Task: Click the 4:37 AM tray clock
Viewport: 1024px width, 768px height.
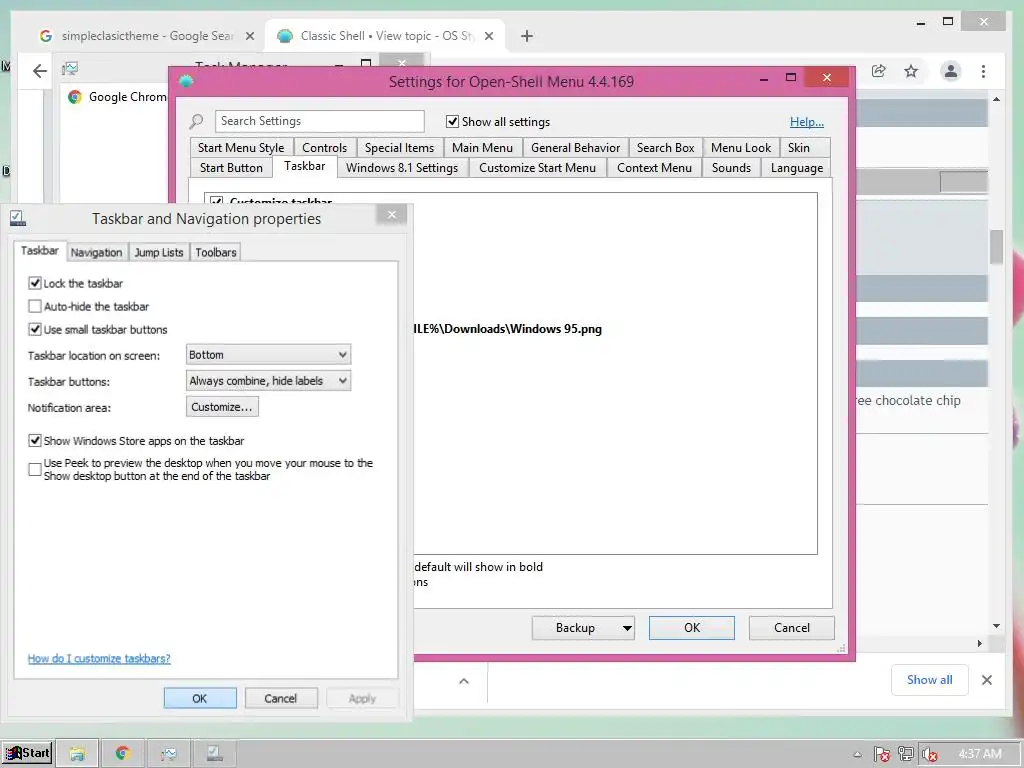Action: pos(980,754)
